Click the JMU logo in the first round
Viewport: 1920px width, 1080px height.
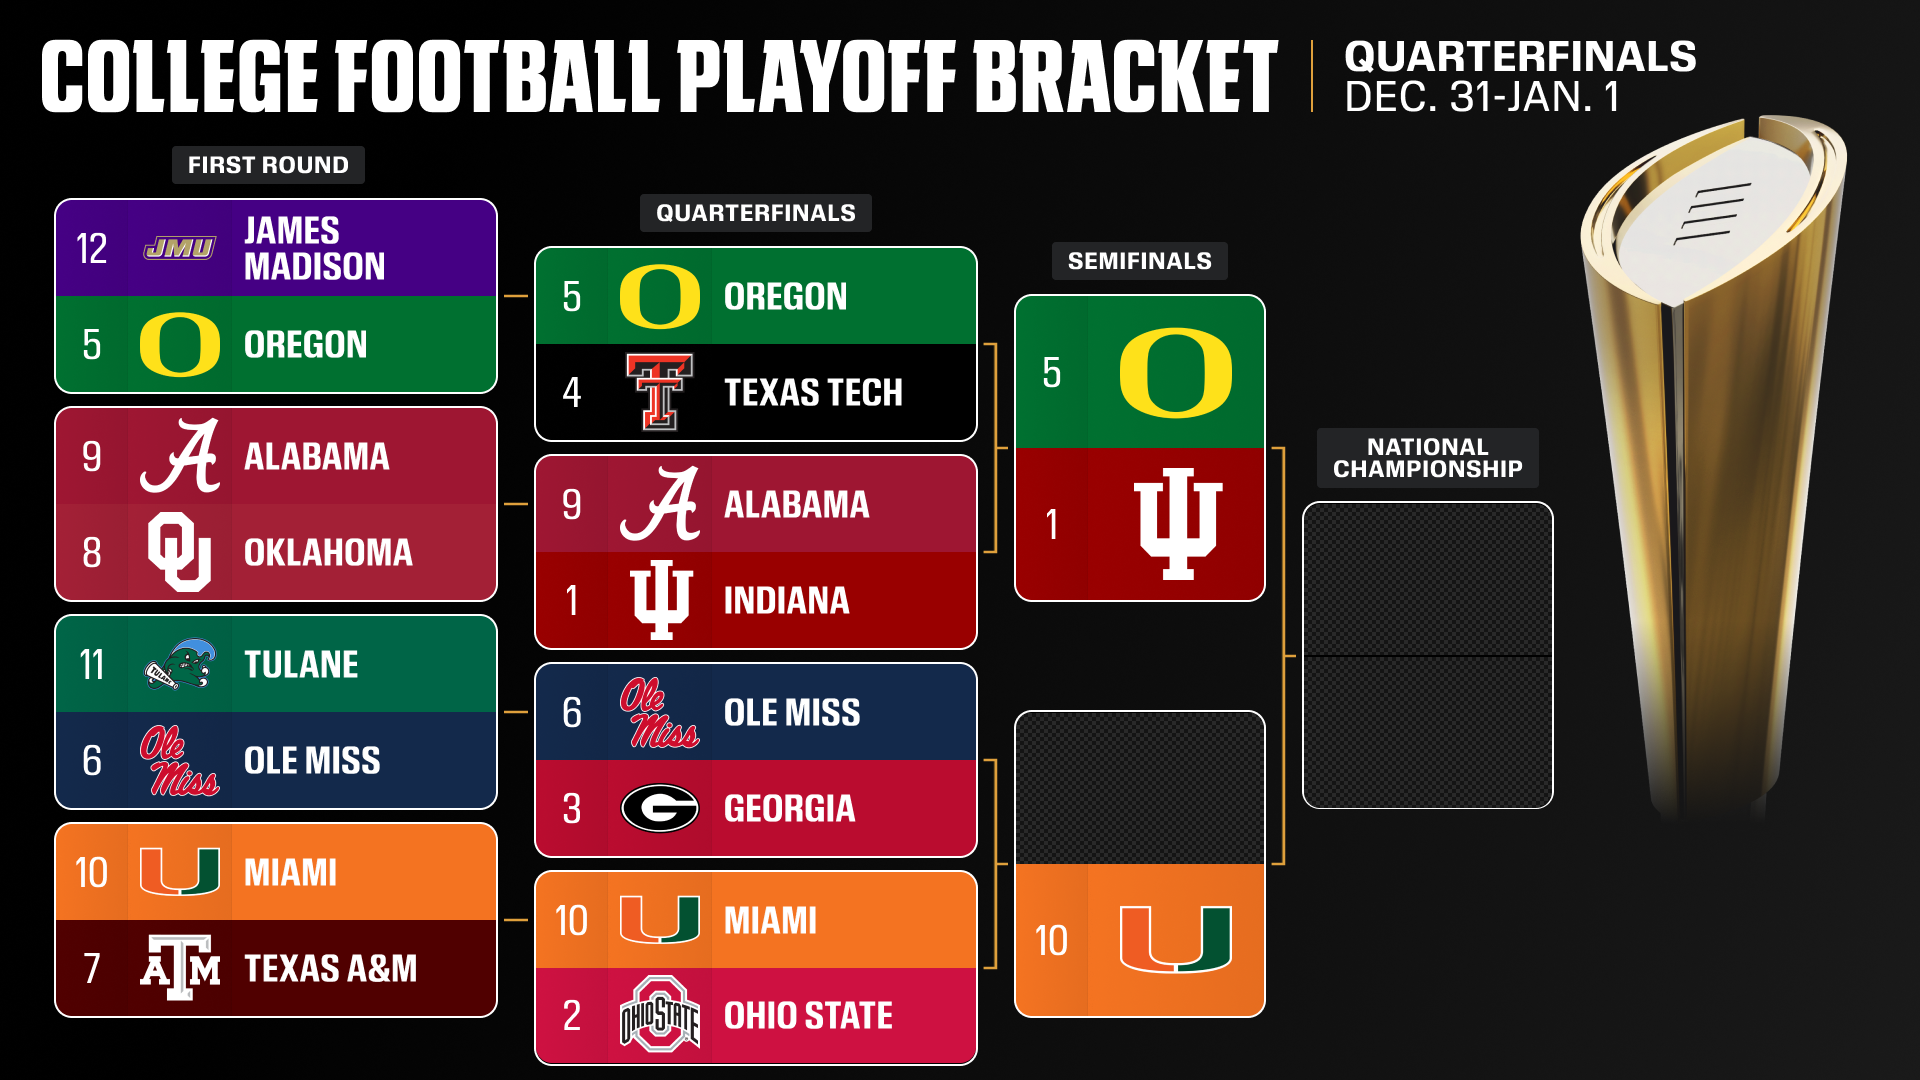179,248
